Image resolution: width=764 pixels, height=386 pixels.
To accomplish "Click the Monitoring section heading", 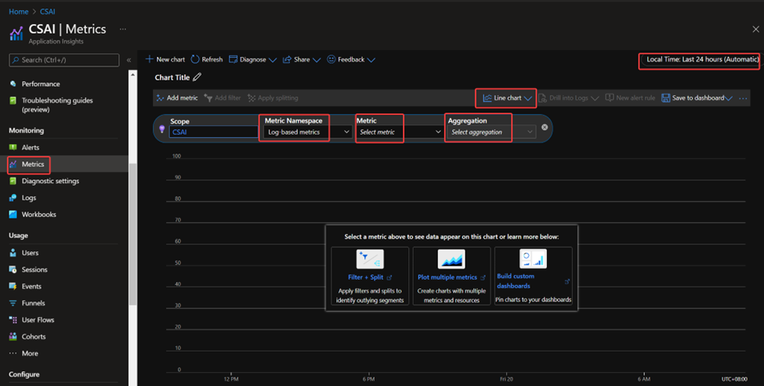I will 26,131.
